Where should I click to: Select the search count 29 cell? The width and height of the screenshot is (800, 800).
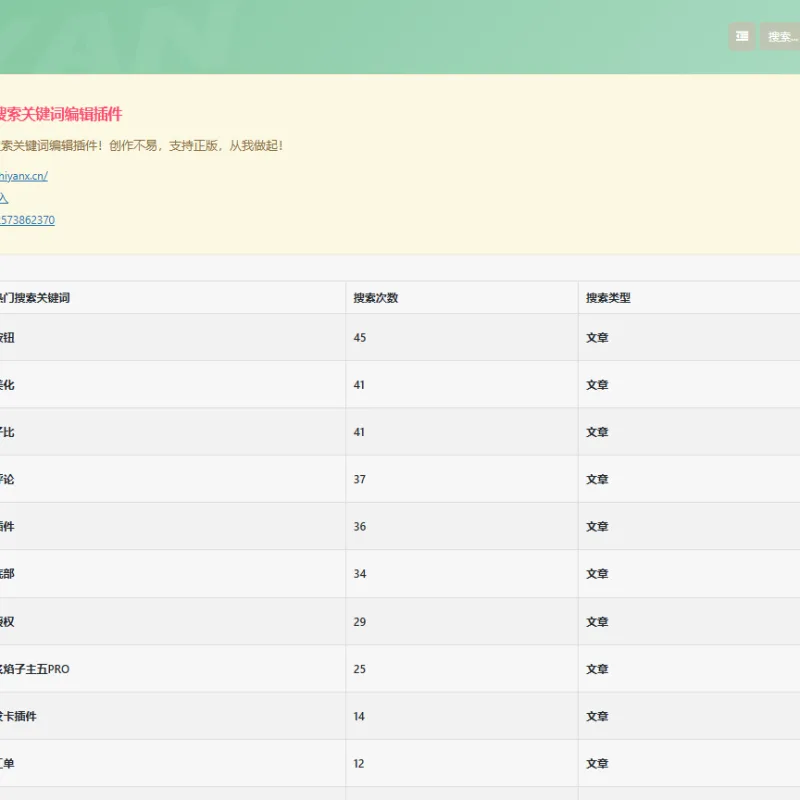462,621
